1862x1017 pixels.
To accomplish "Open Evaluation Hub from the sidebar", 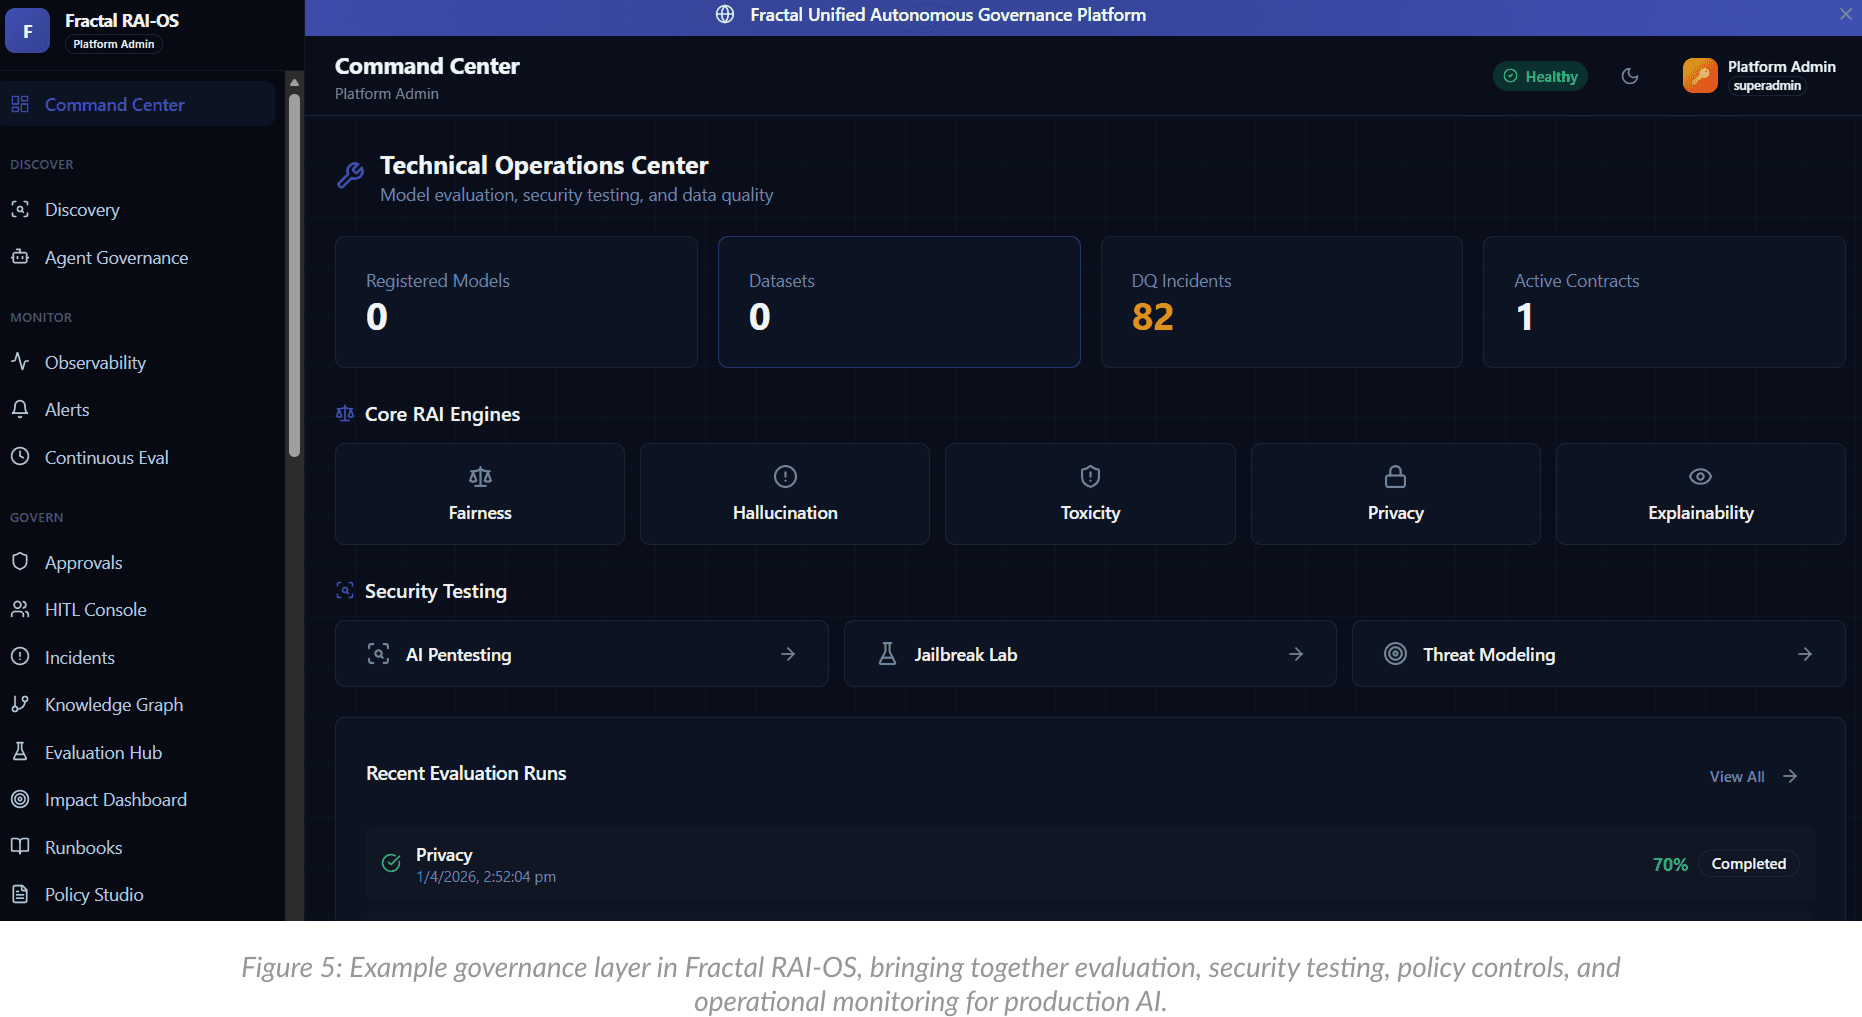I will click(x=138, y=752).
